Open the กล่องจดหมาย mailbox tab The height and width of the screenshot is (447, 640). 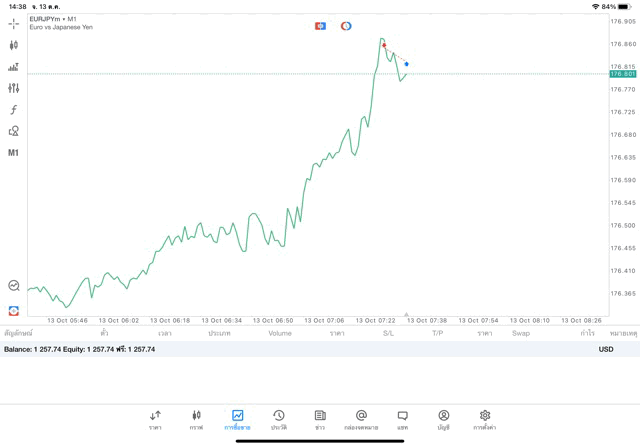coord(361,420)
